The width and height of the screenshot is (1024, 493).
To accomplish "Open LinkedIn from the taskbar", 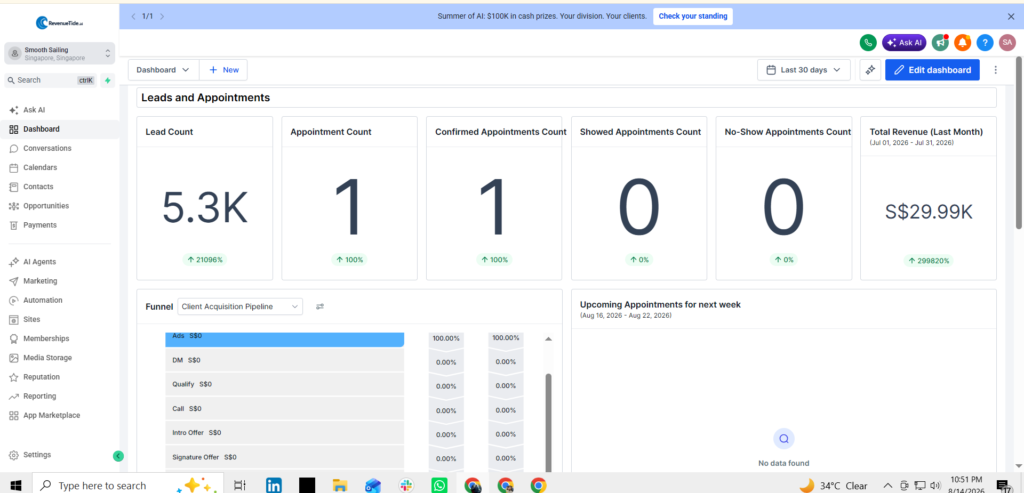I will (274, 485).
